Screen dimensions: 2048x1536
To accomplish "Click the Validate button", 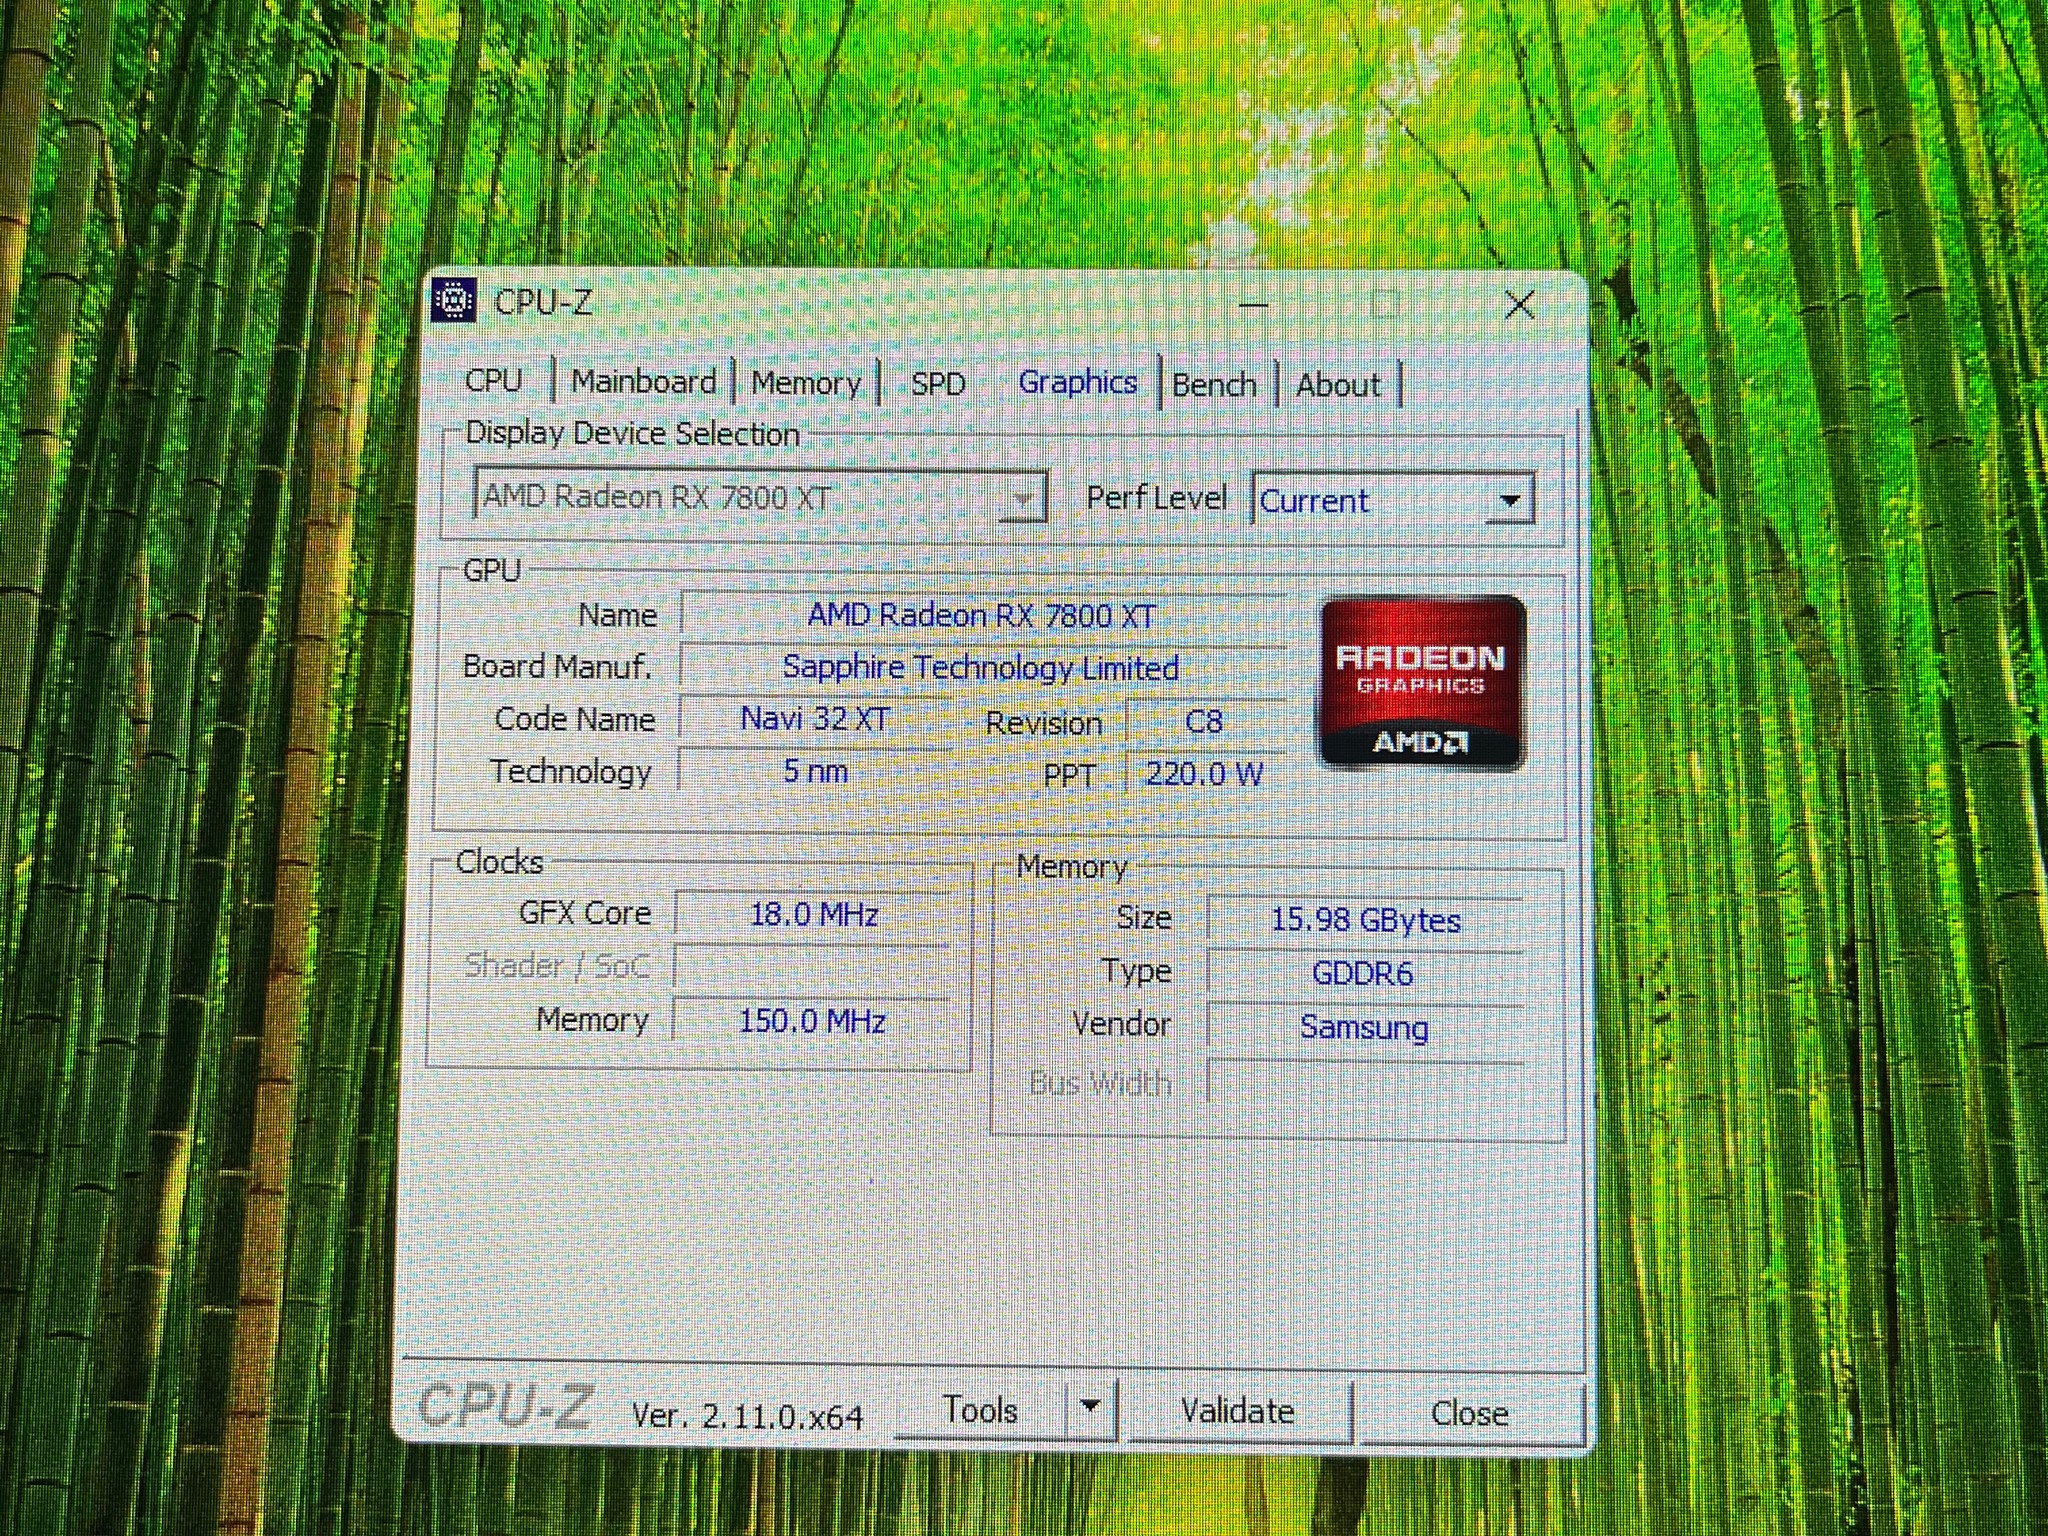I will [x=1237, y=1410].
